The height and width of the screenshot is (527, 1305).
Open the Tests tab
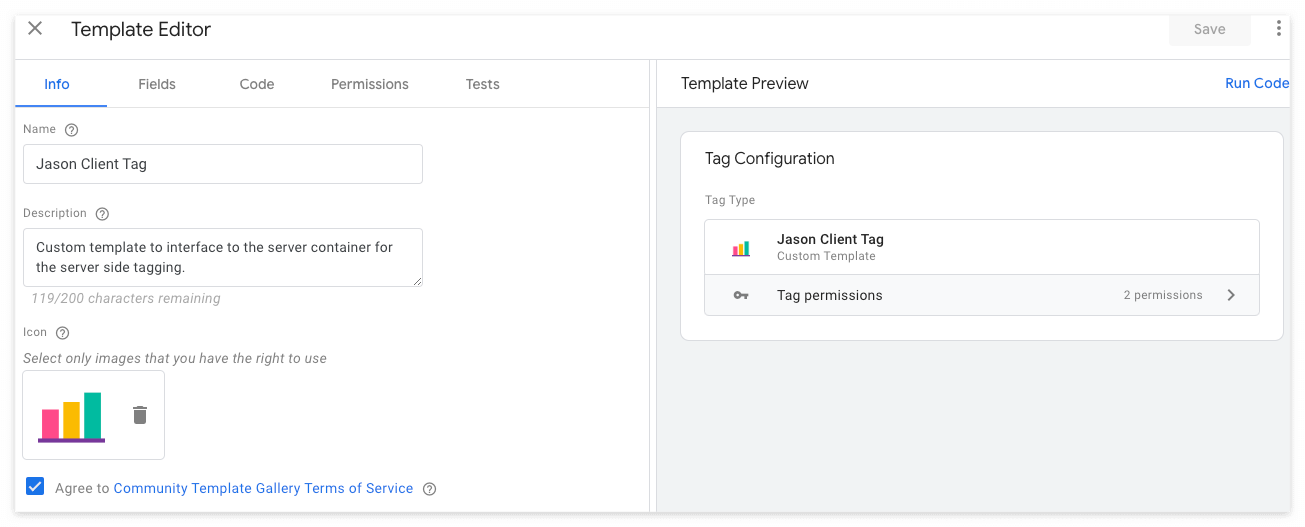click(483, 84)
